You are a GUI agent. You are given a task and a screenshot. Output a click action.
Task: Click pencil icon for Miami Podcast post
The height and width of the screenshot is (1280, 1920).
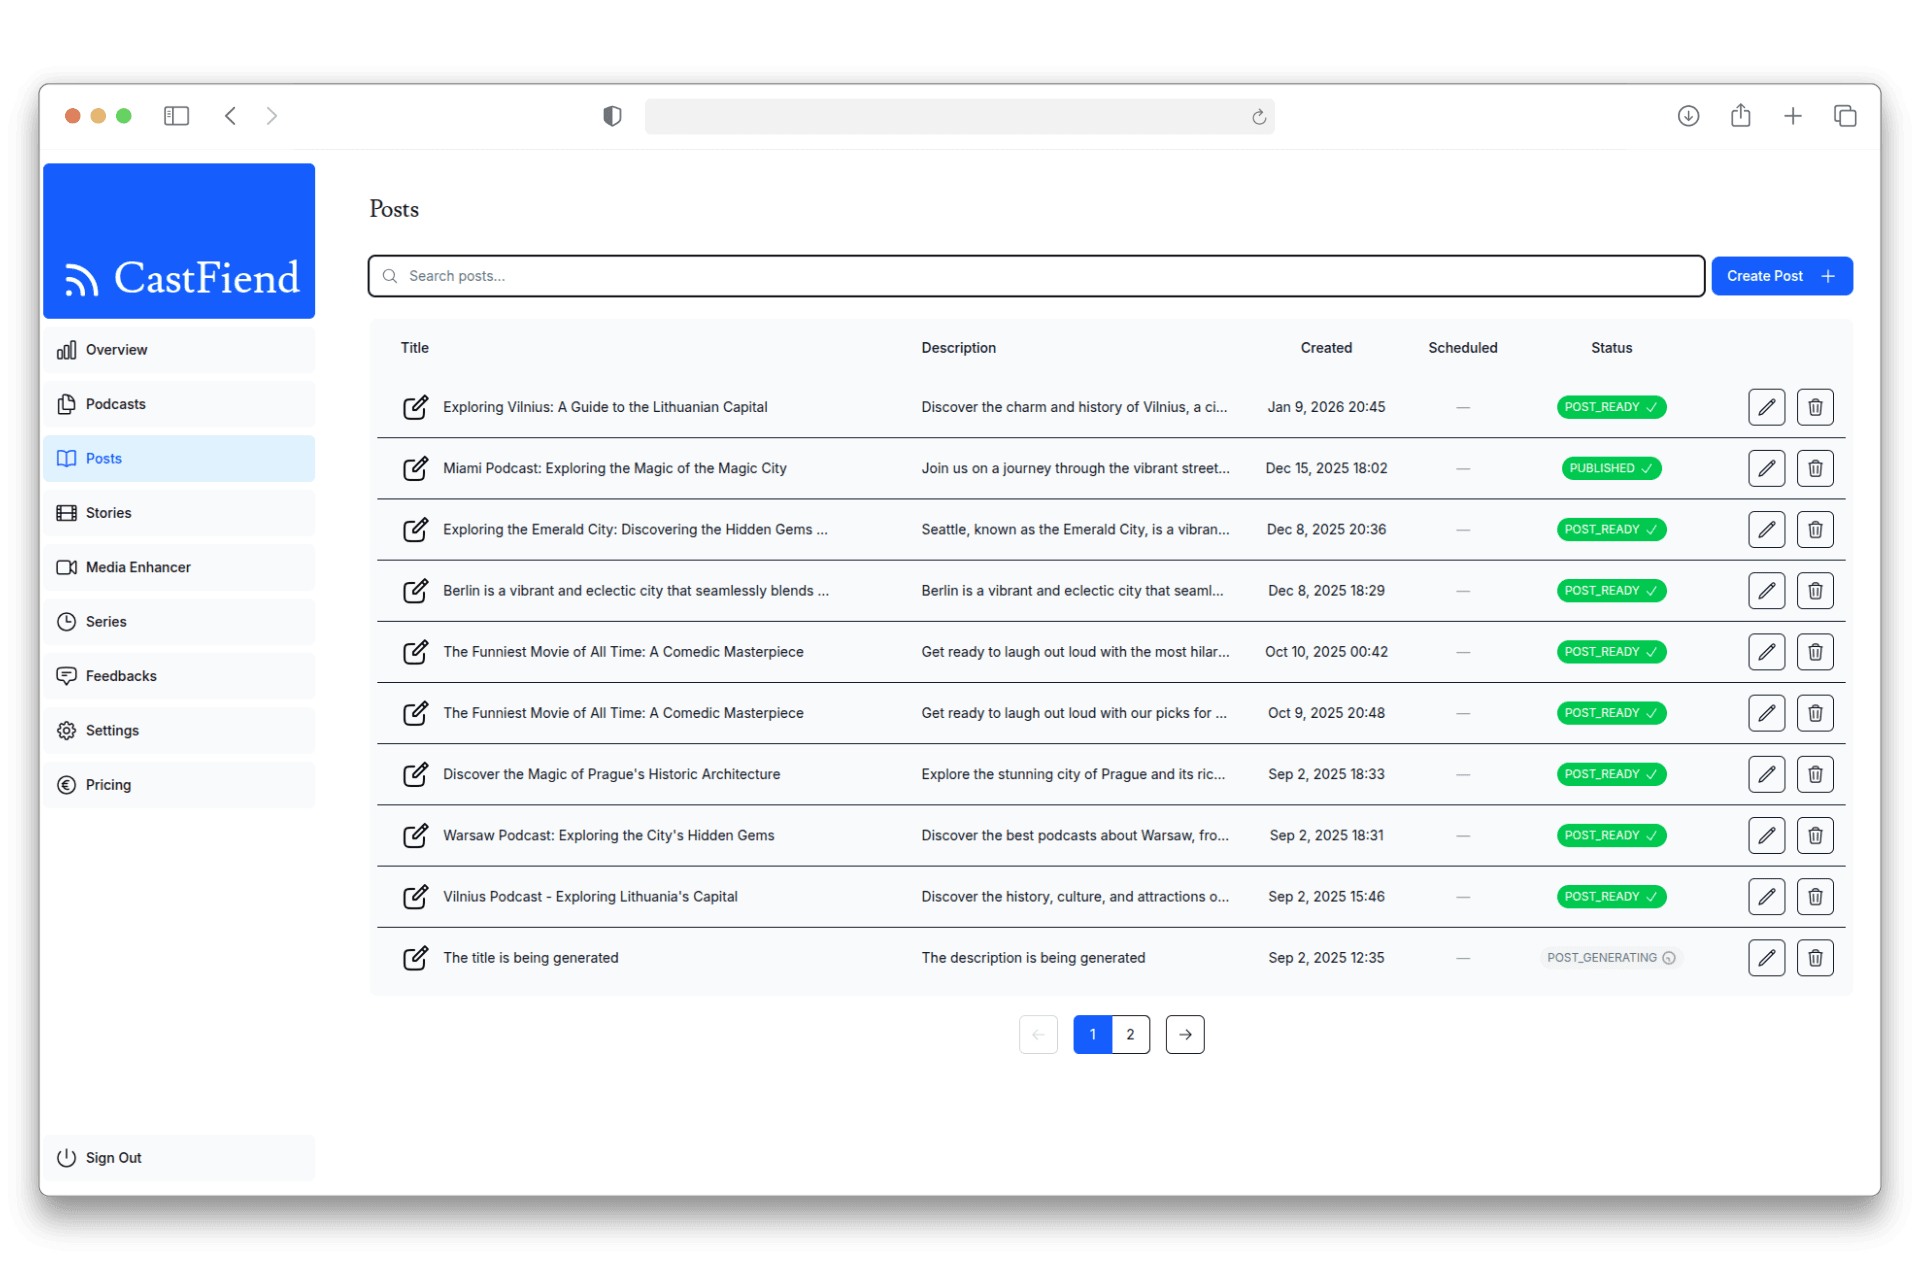(1766, 468)
